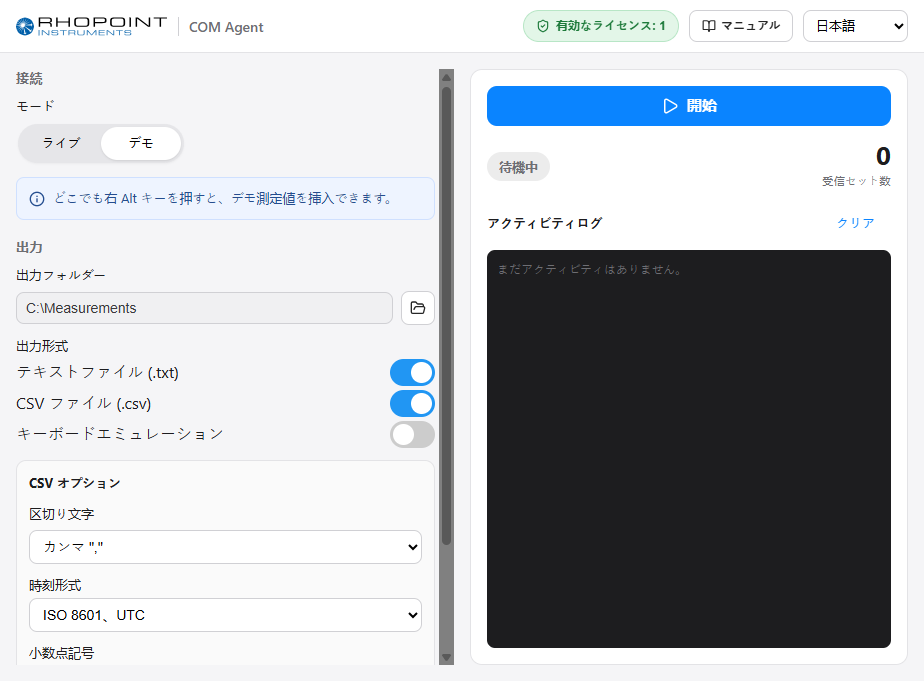
Task: Click the クリア link for the activity log
Action: [x=856, y=223]
